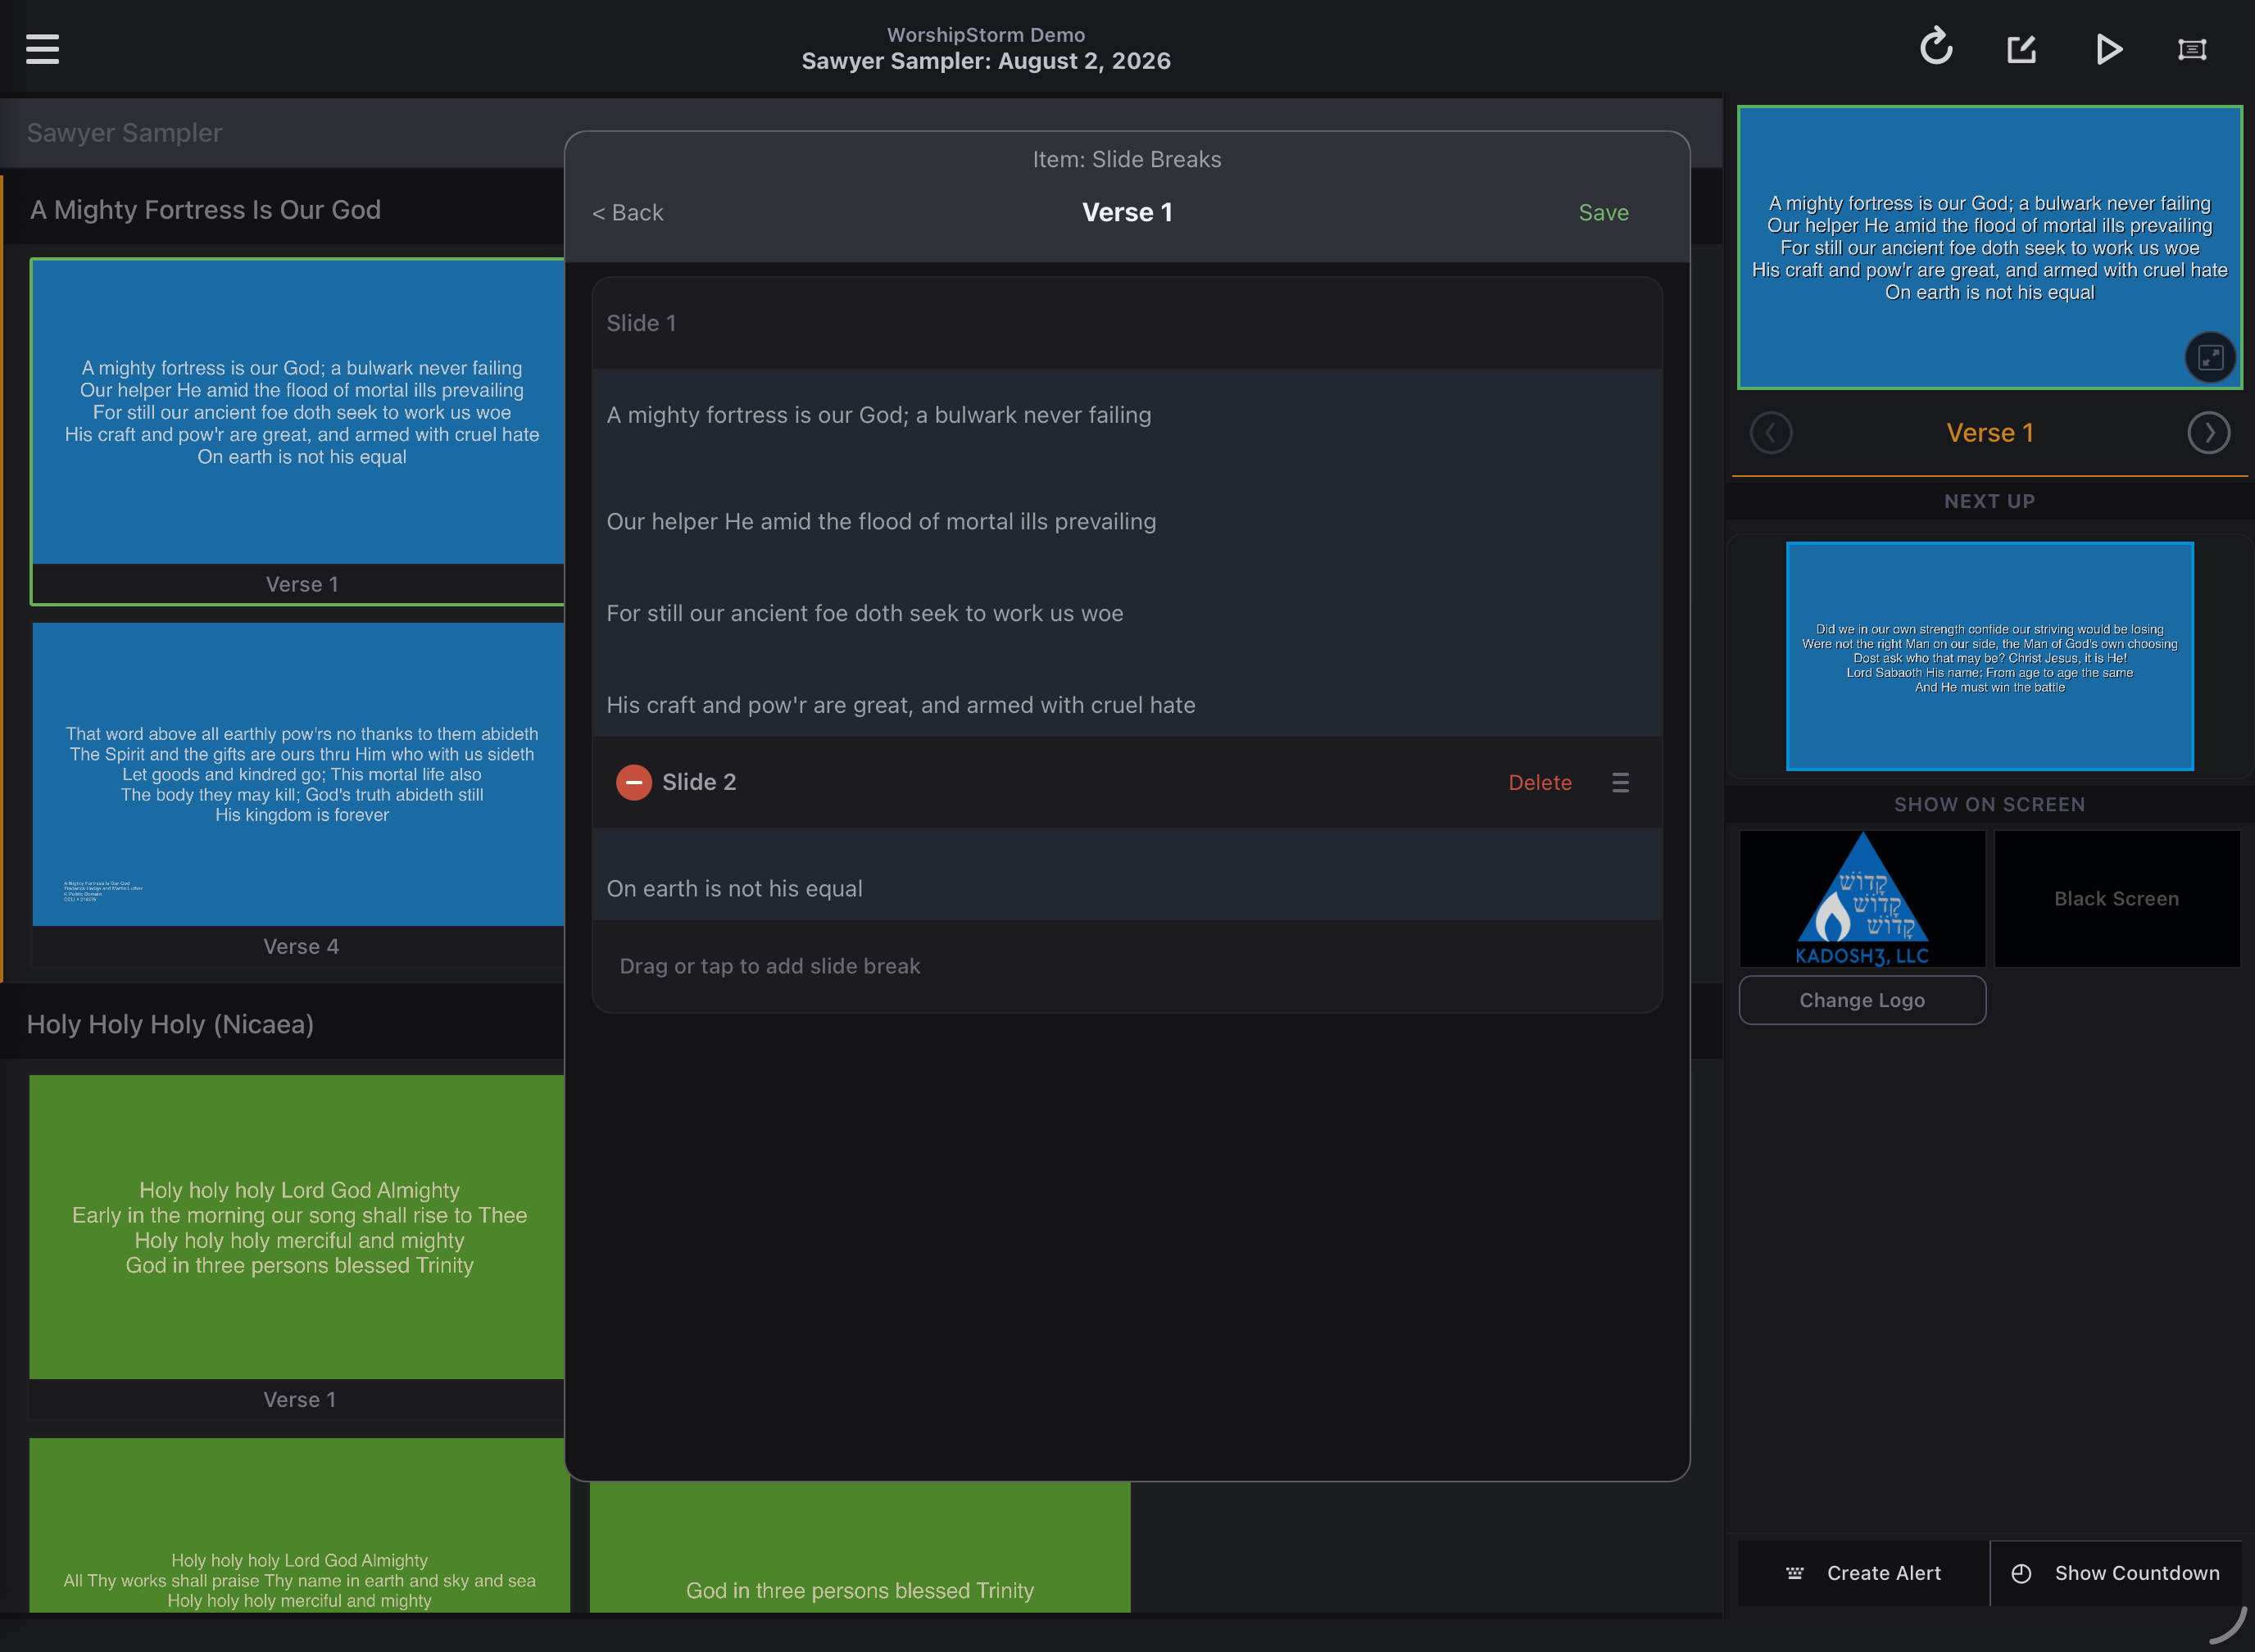
Task: Click the 'Slide 1' header row
Action: tap(1127, 323)
